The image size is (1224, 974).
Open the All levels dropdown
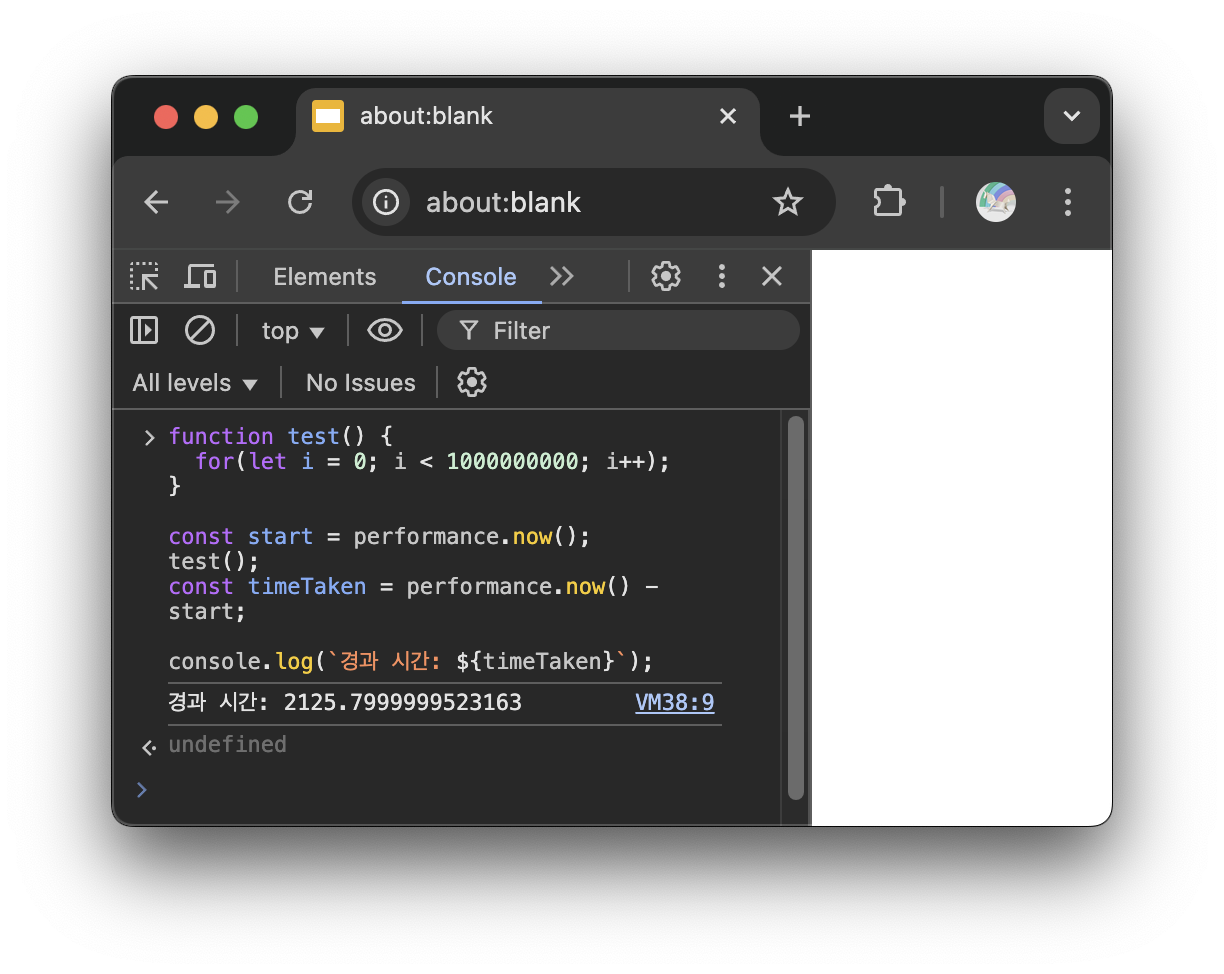195,383
